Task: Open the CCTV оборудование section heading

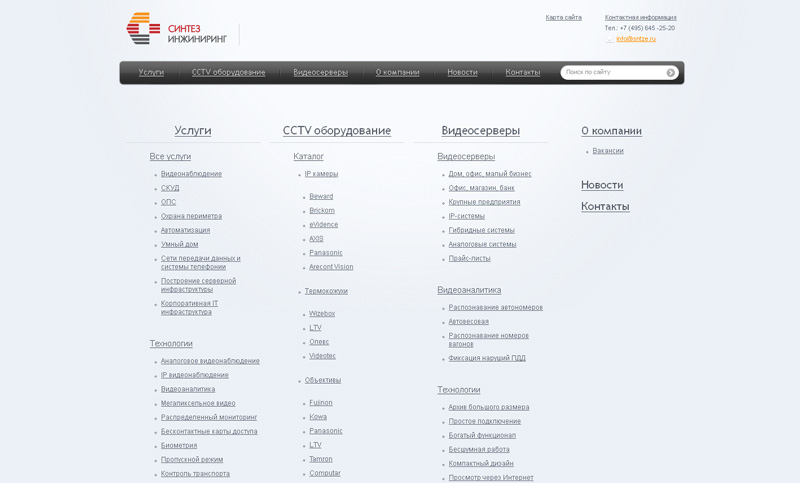Action: [x=337, y=131]
